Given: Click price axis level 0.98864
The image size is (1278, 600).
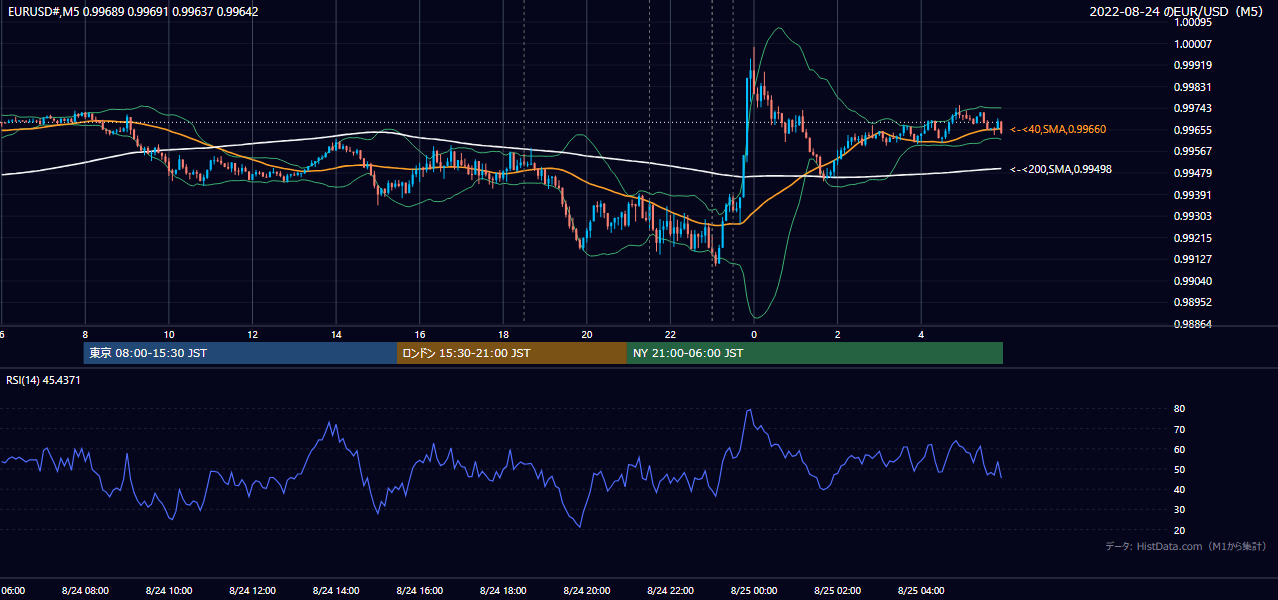Looking at the screenshot, I should [x=1194, y=324].
